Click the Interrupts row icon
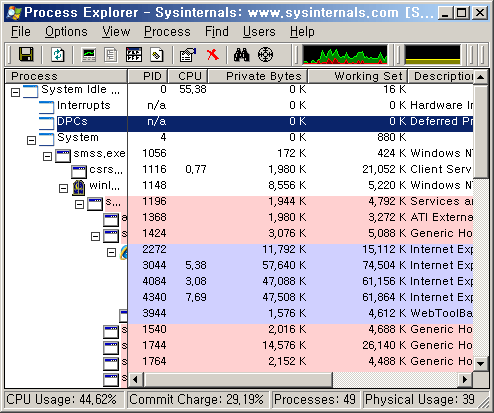The width and height of the screenshot is (494, 413). (46, 107)
